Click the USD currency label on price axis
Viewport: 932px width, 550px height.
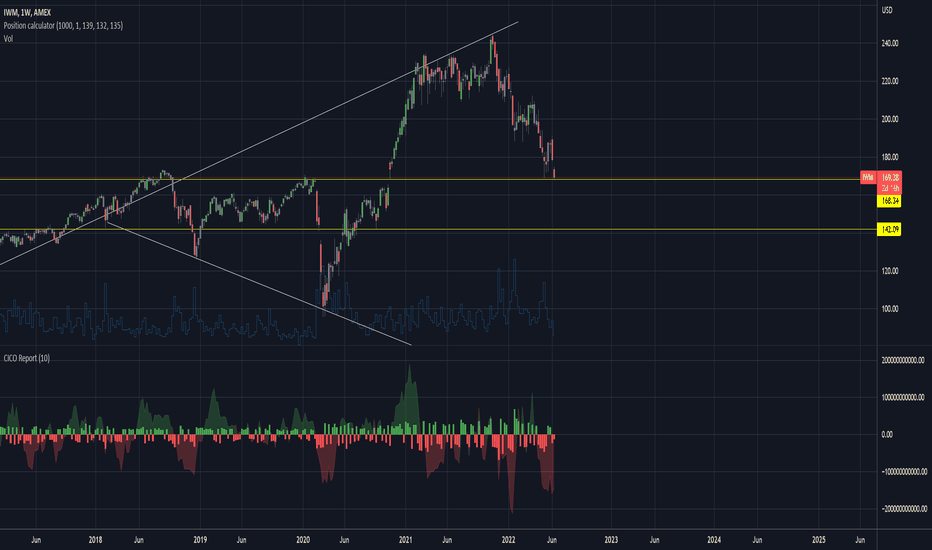click(887, 10)
